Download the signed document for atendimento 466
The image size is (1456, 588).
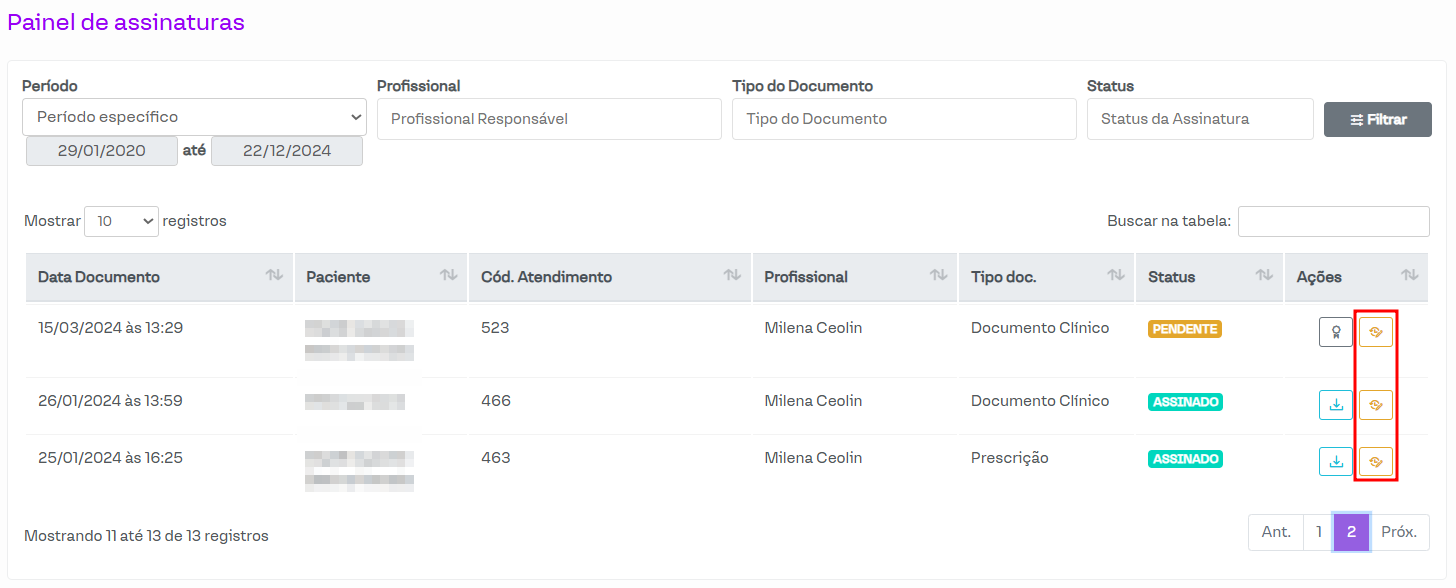1335,405
